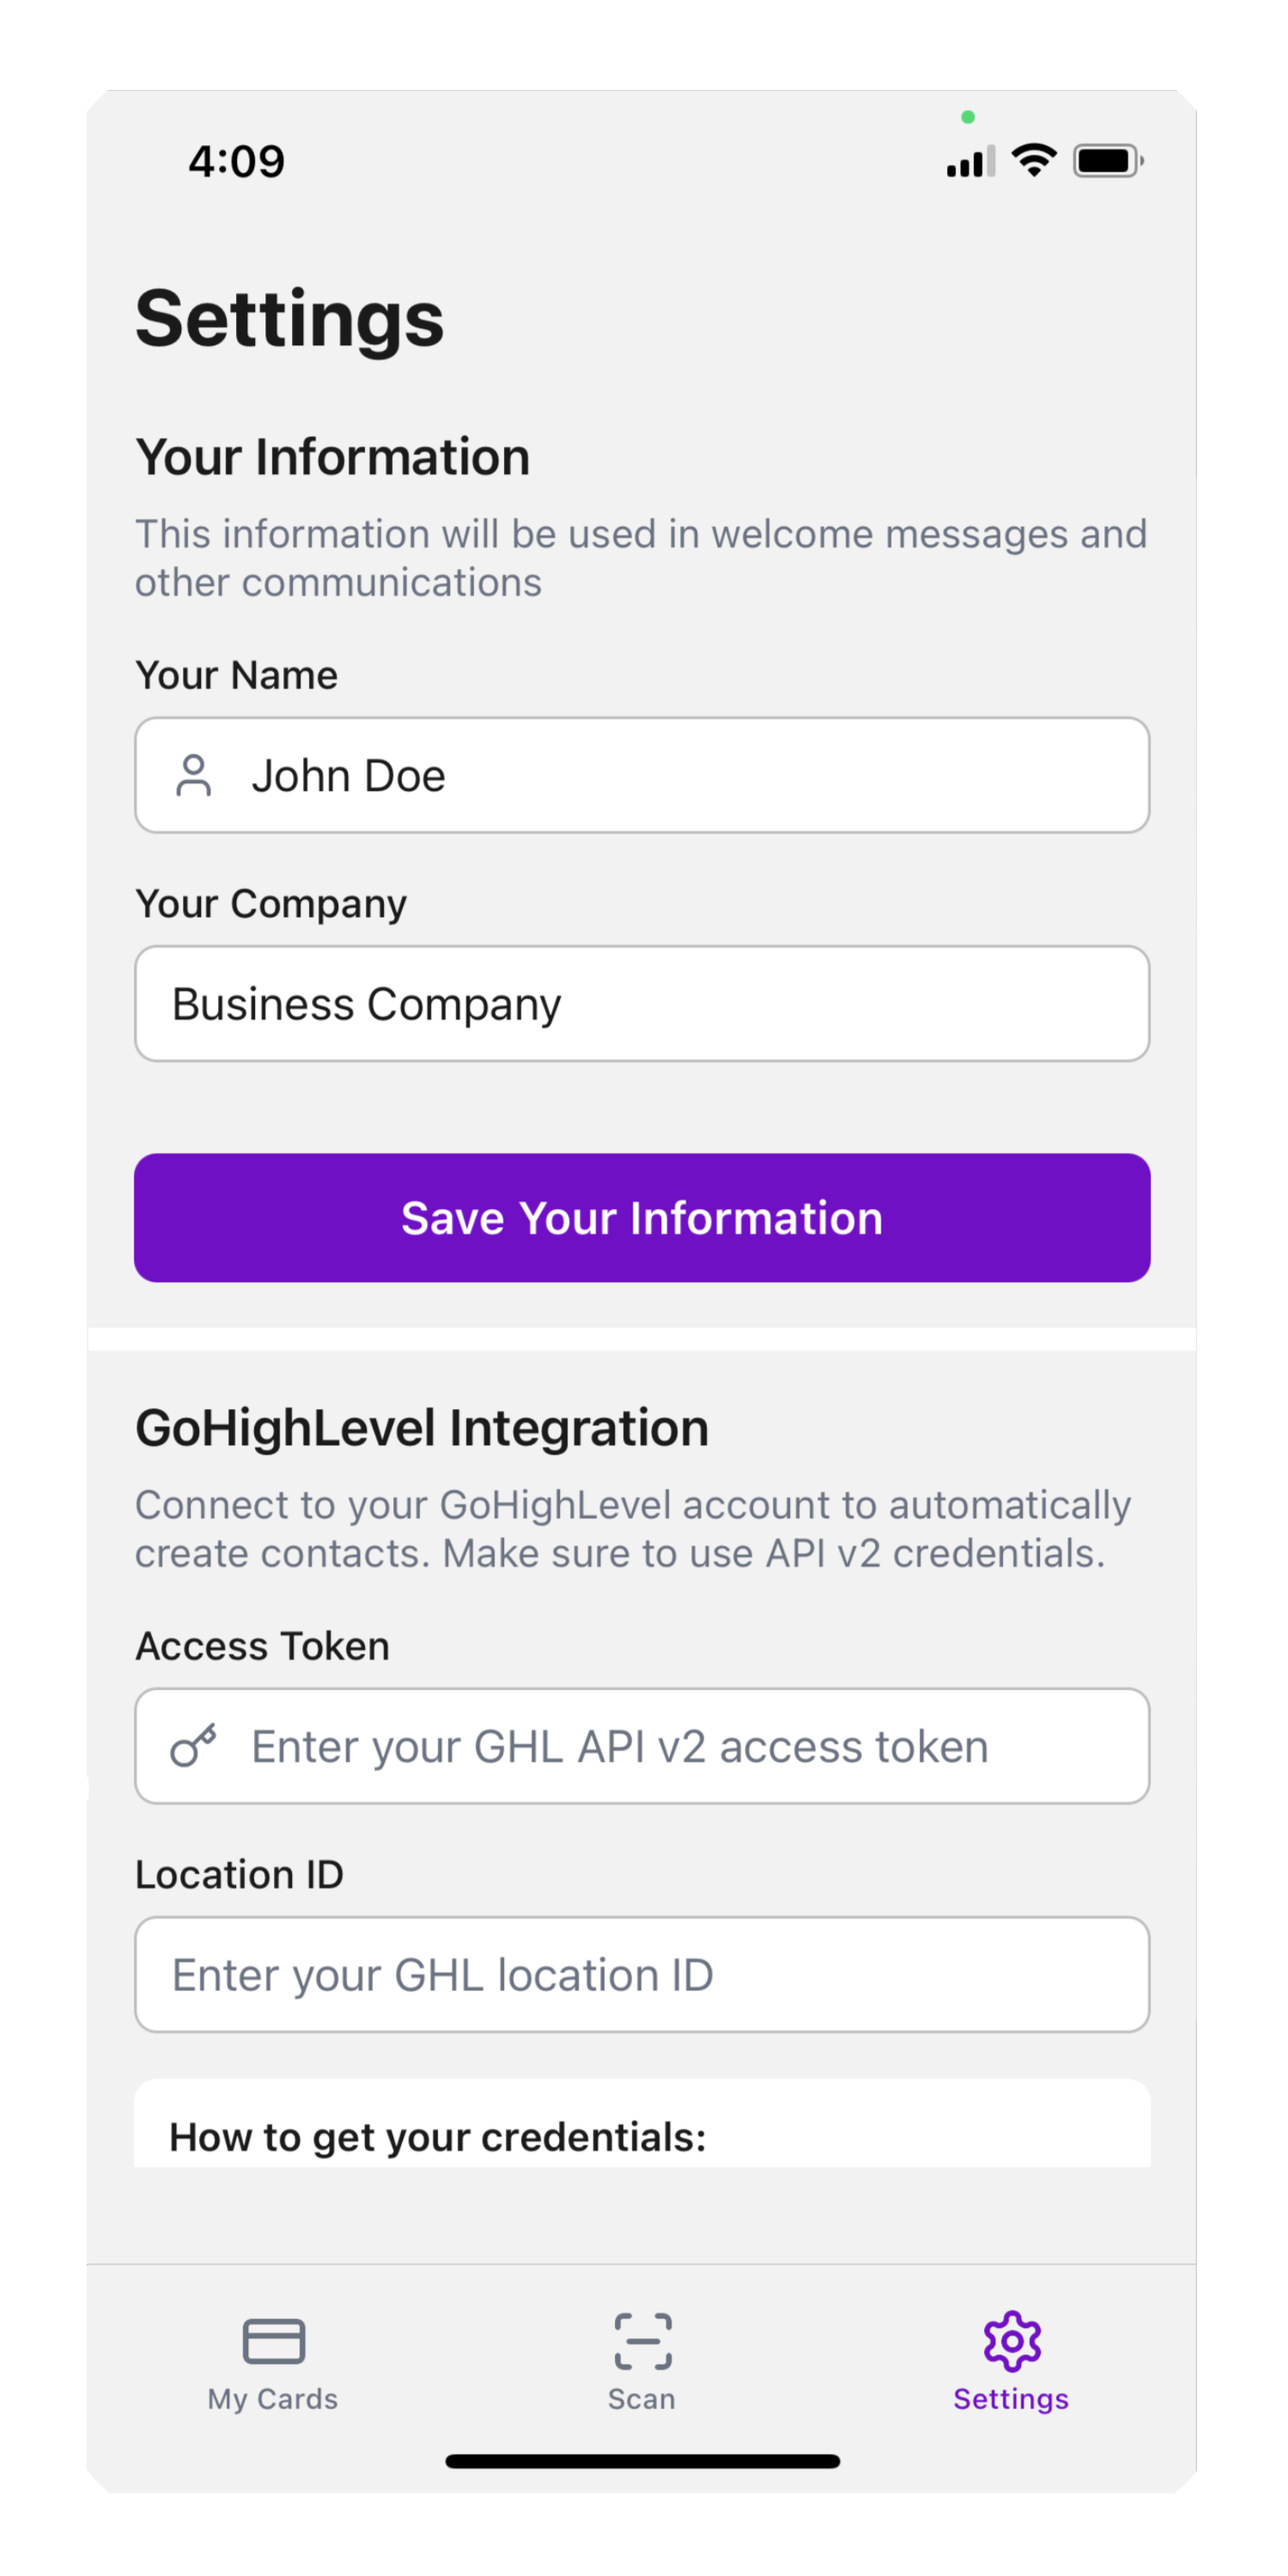Tap the cellular signal icon
This screenshot has height=2576, width=1288.
(x=966, y=160)
